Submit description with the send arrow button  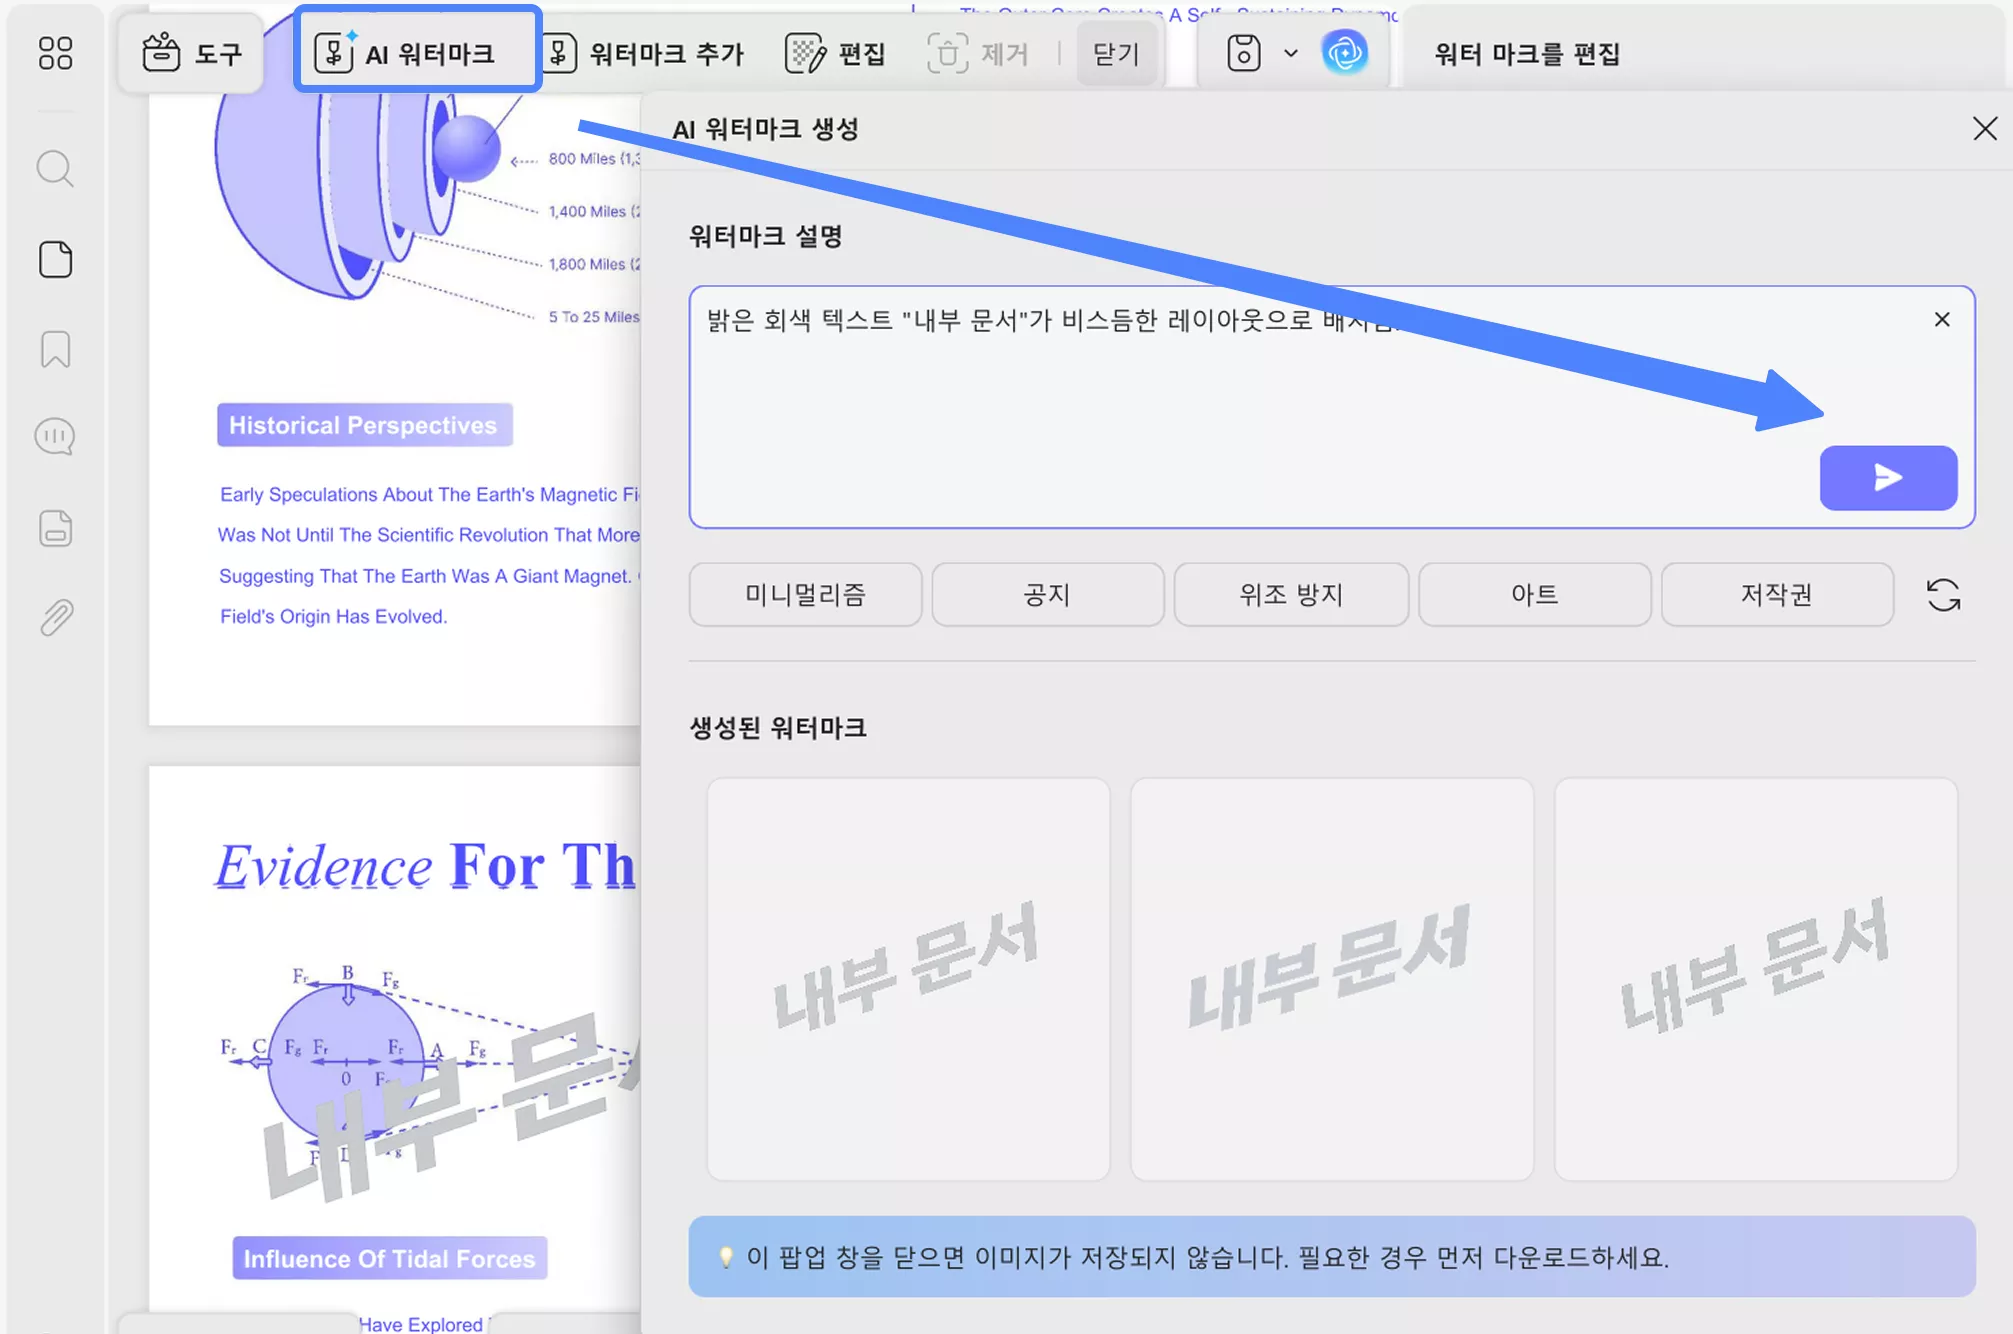coord(1888,478)
